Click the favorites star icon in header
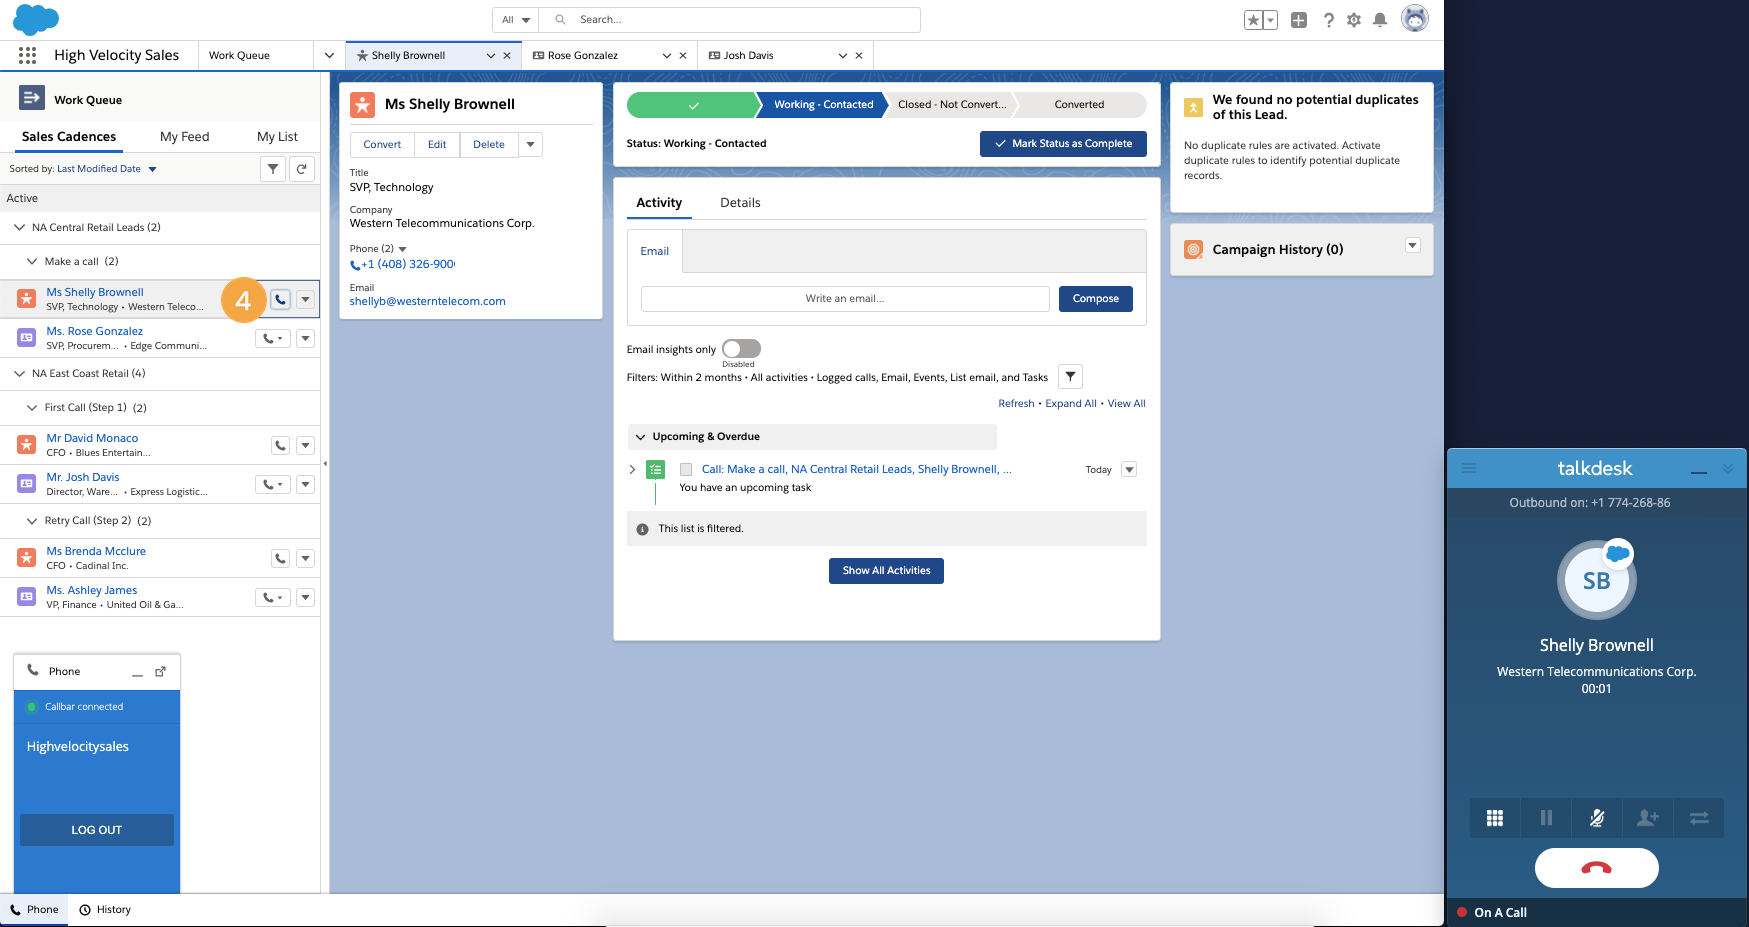 click(1253, 20)
